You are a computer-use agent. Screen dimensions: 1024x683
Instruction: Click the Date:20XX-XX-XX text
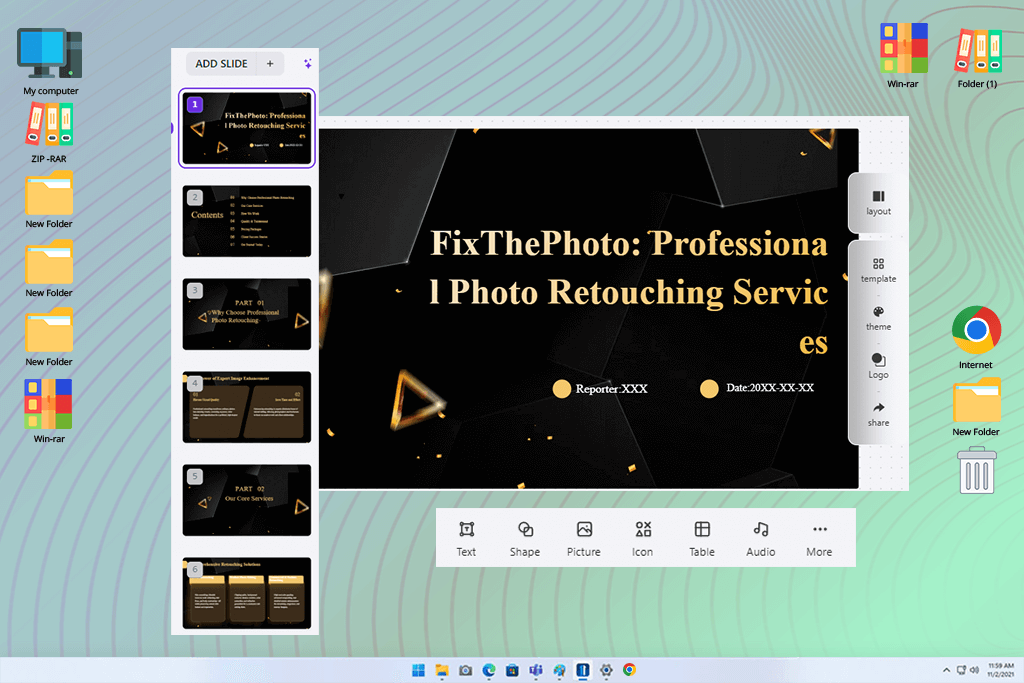770,388
